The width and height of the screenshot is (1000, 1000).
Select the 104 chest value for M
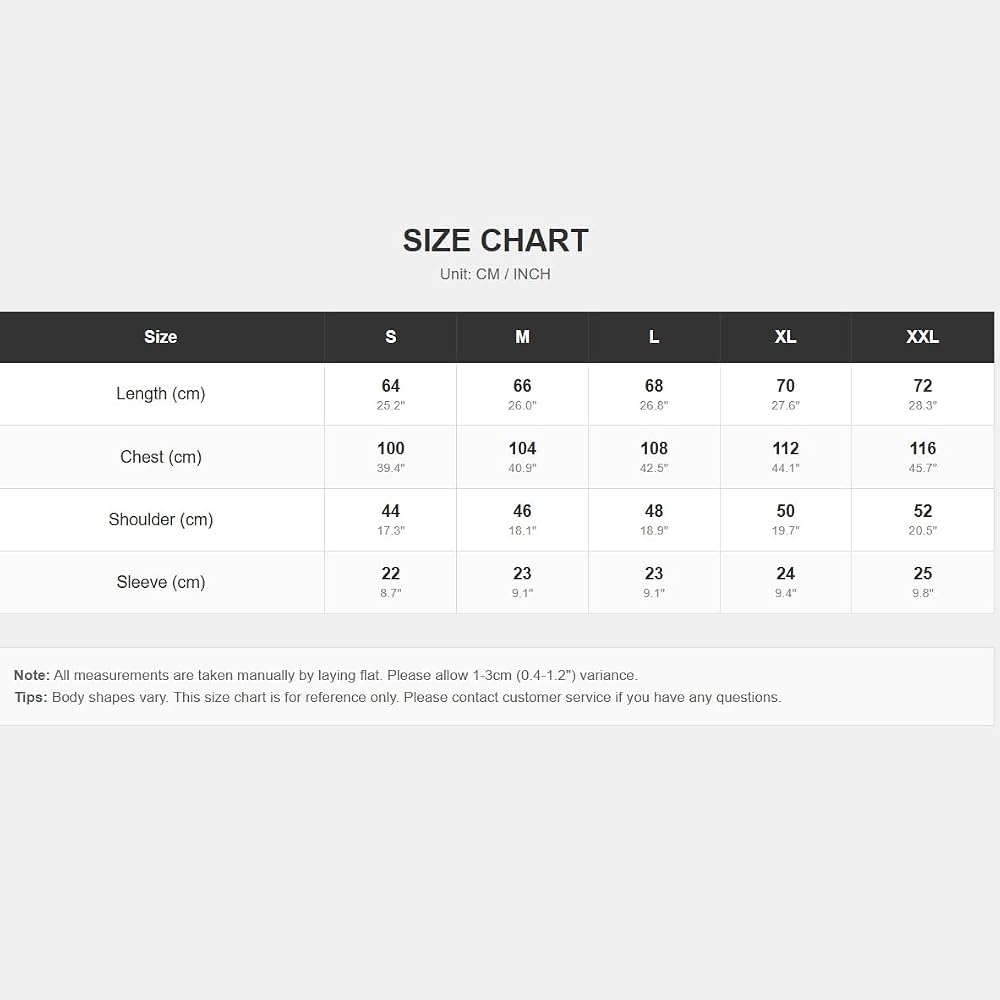coord(522,448)
